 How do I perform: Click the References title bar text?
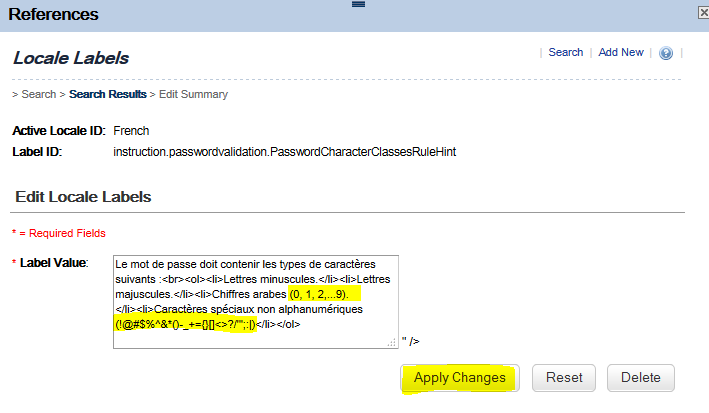(x=53, y=14)
